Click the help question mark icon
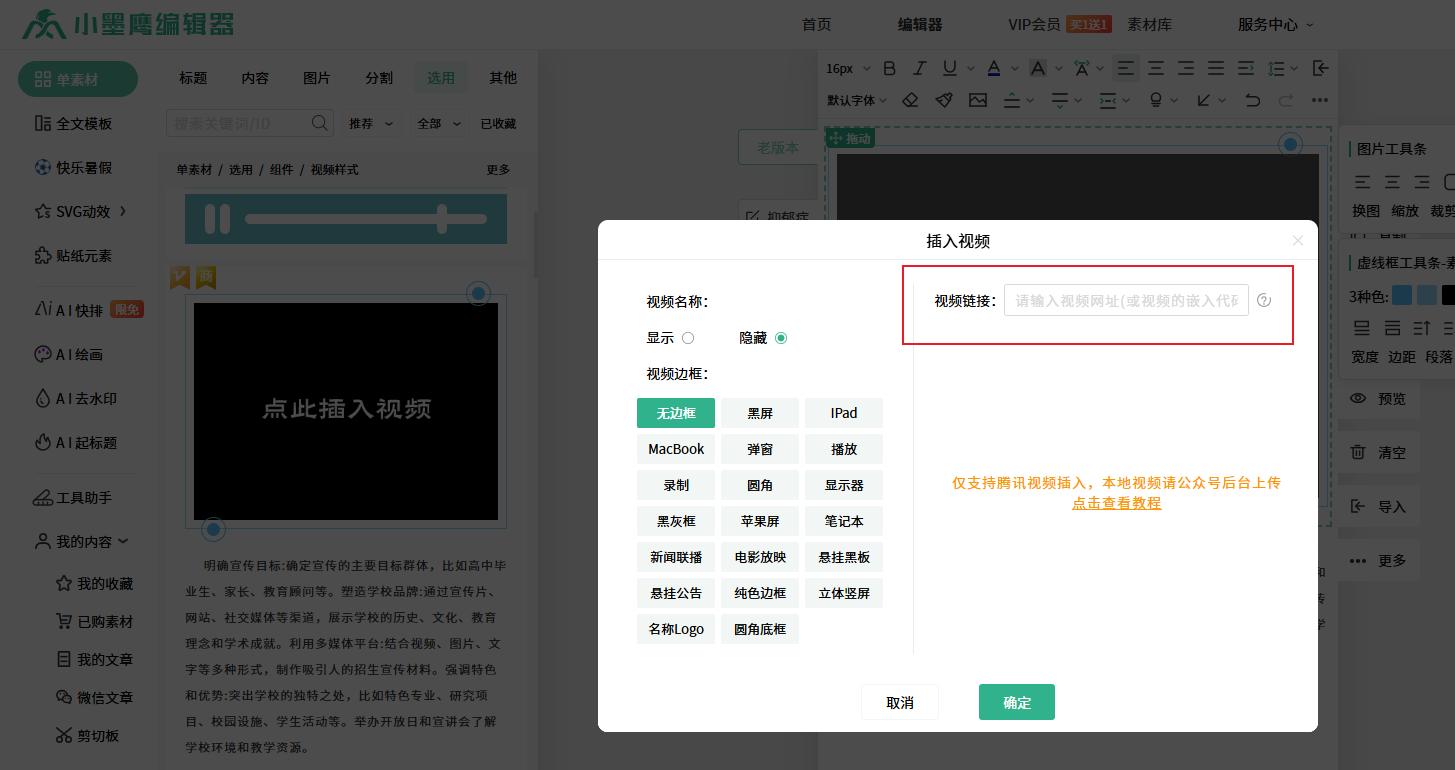 tap(1264, 300)
